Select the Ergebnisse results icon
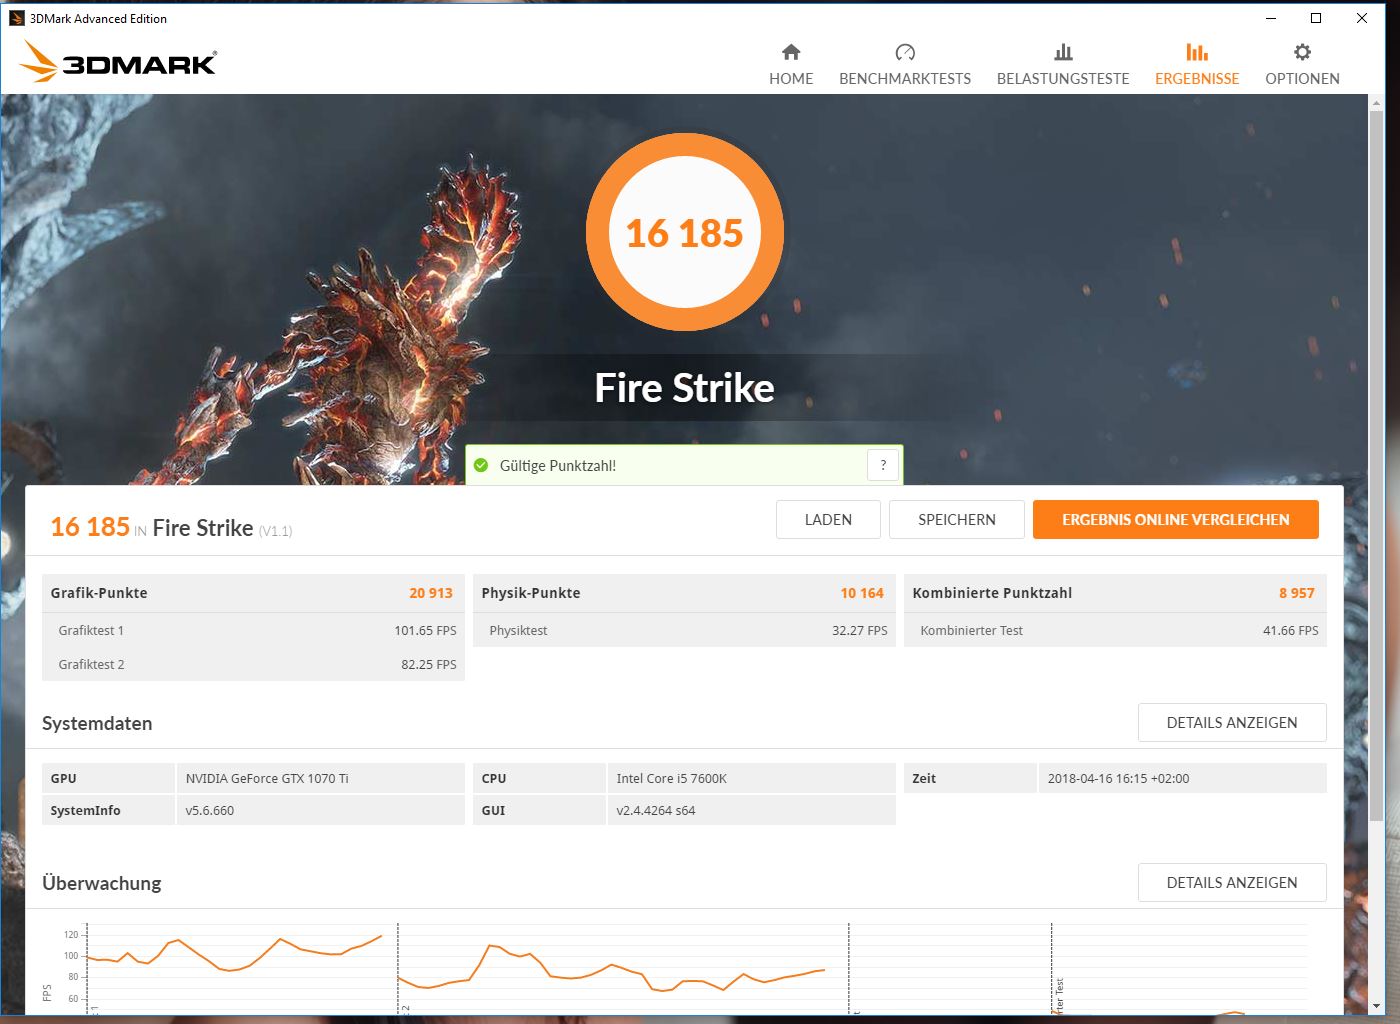 pyautogui.click(x=1197, y=52)
